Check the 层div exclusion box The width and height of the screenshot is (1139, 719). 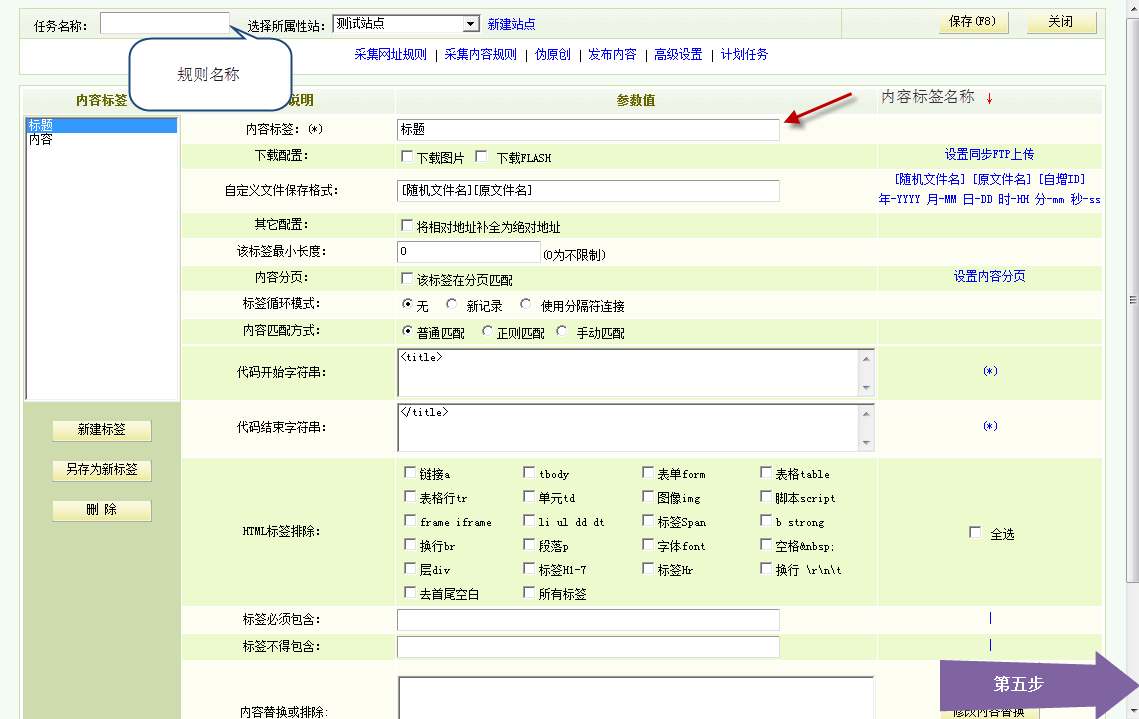[x=410, y=569]
